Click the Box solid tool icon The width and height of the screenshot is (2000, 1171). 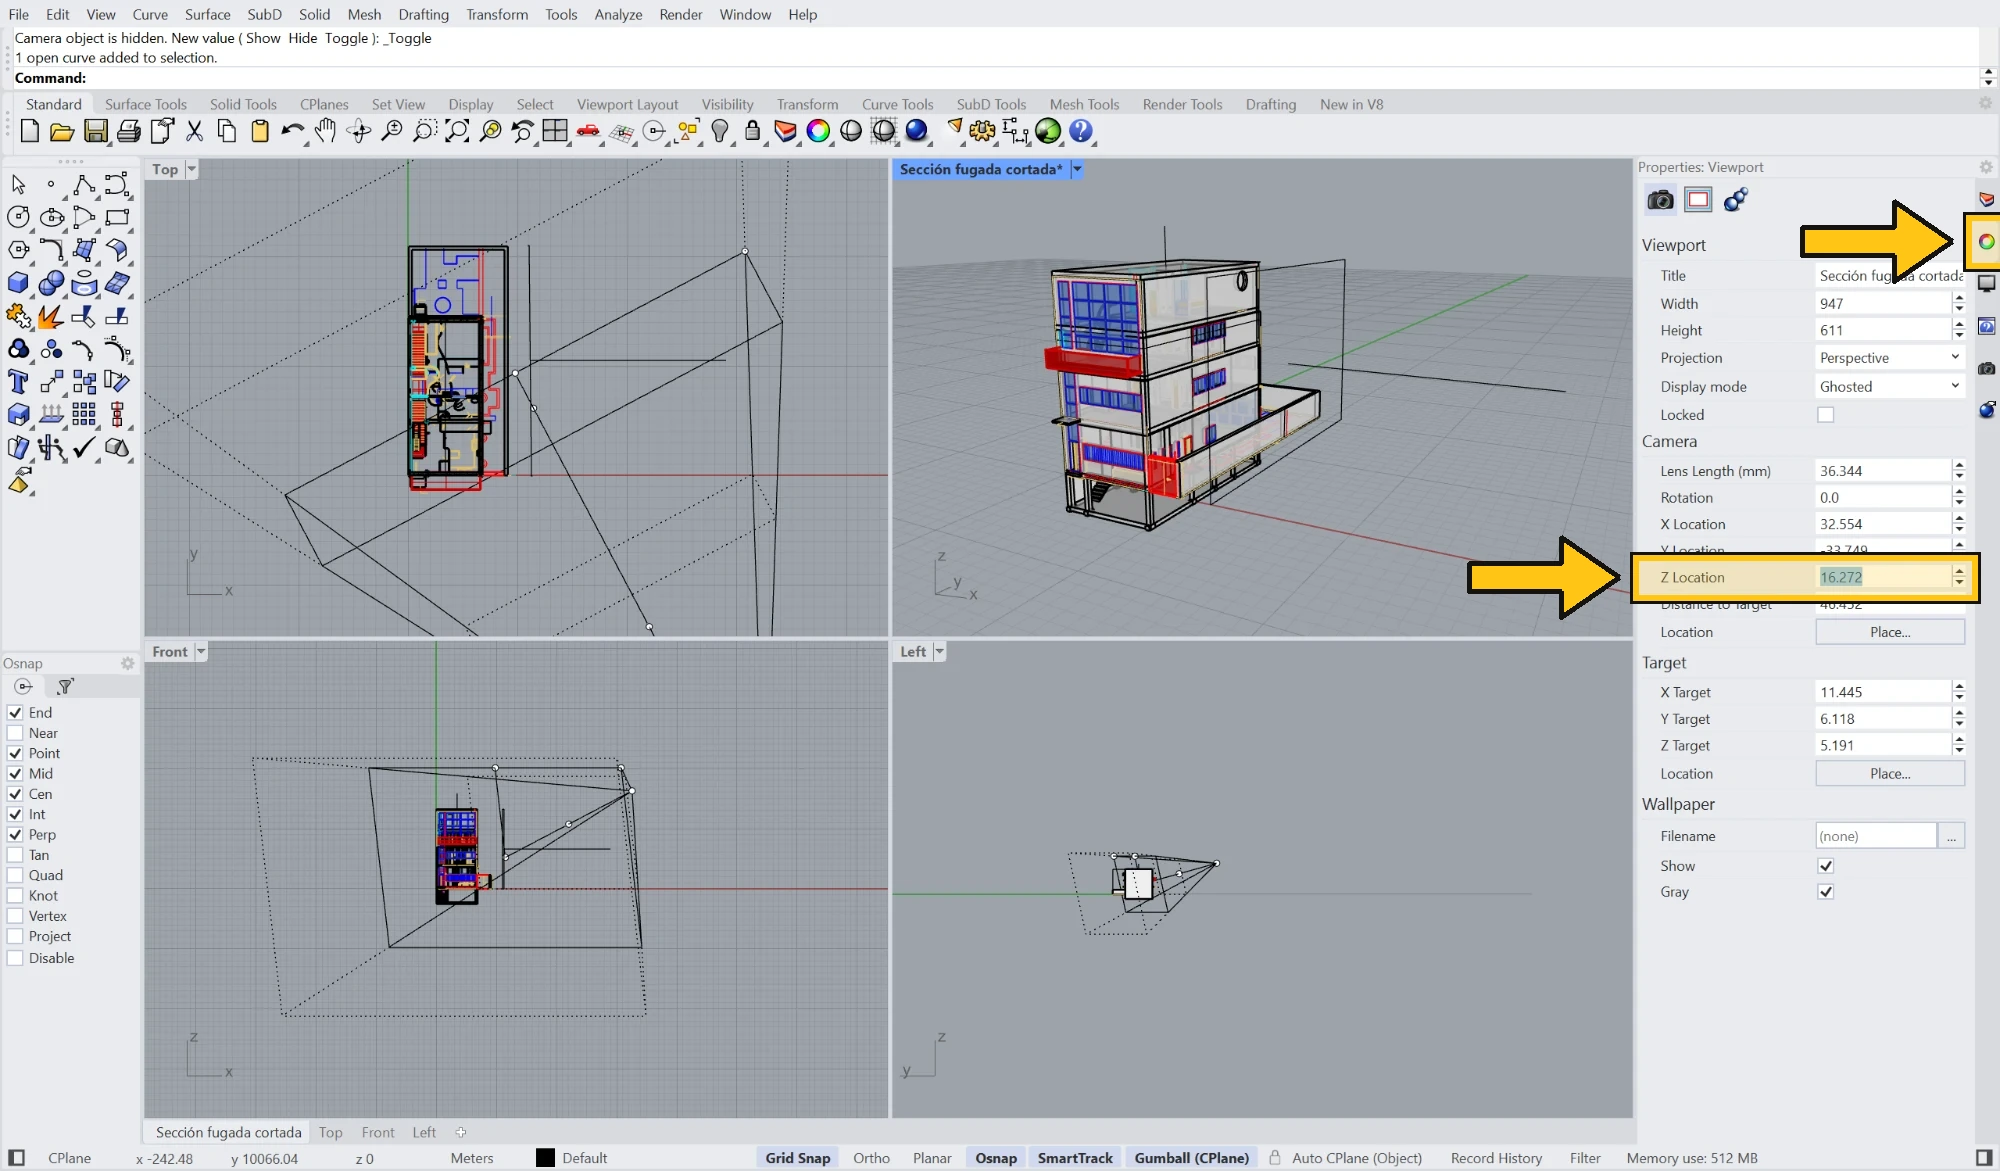pyautogui.click(x=18, y=283)
